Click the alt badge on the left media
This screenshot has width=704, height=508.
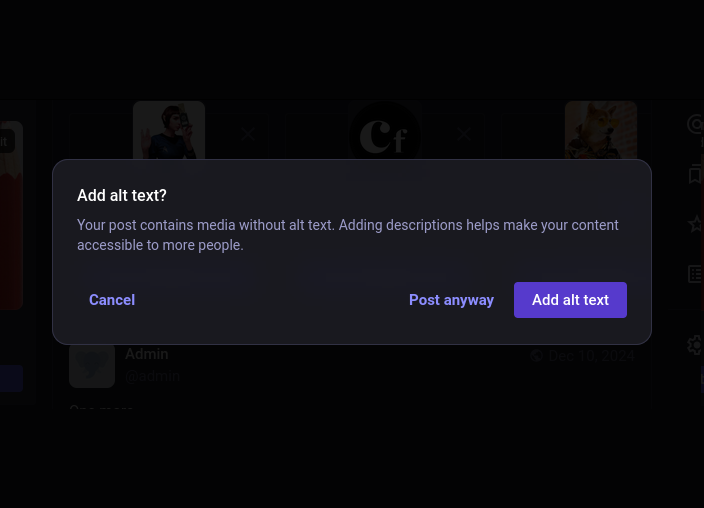coord(4,142)
